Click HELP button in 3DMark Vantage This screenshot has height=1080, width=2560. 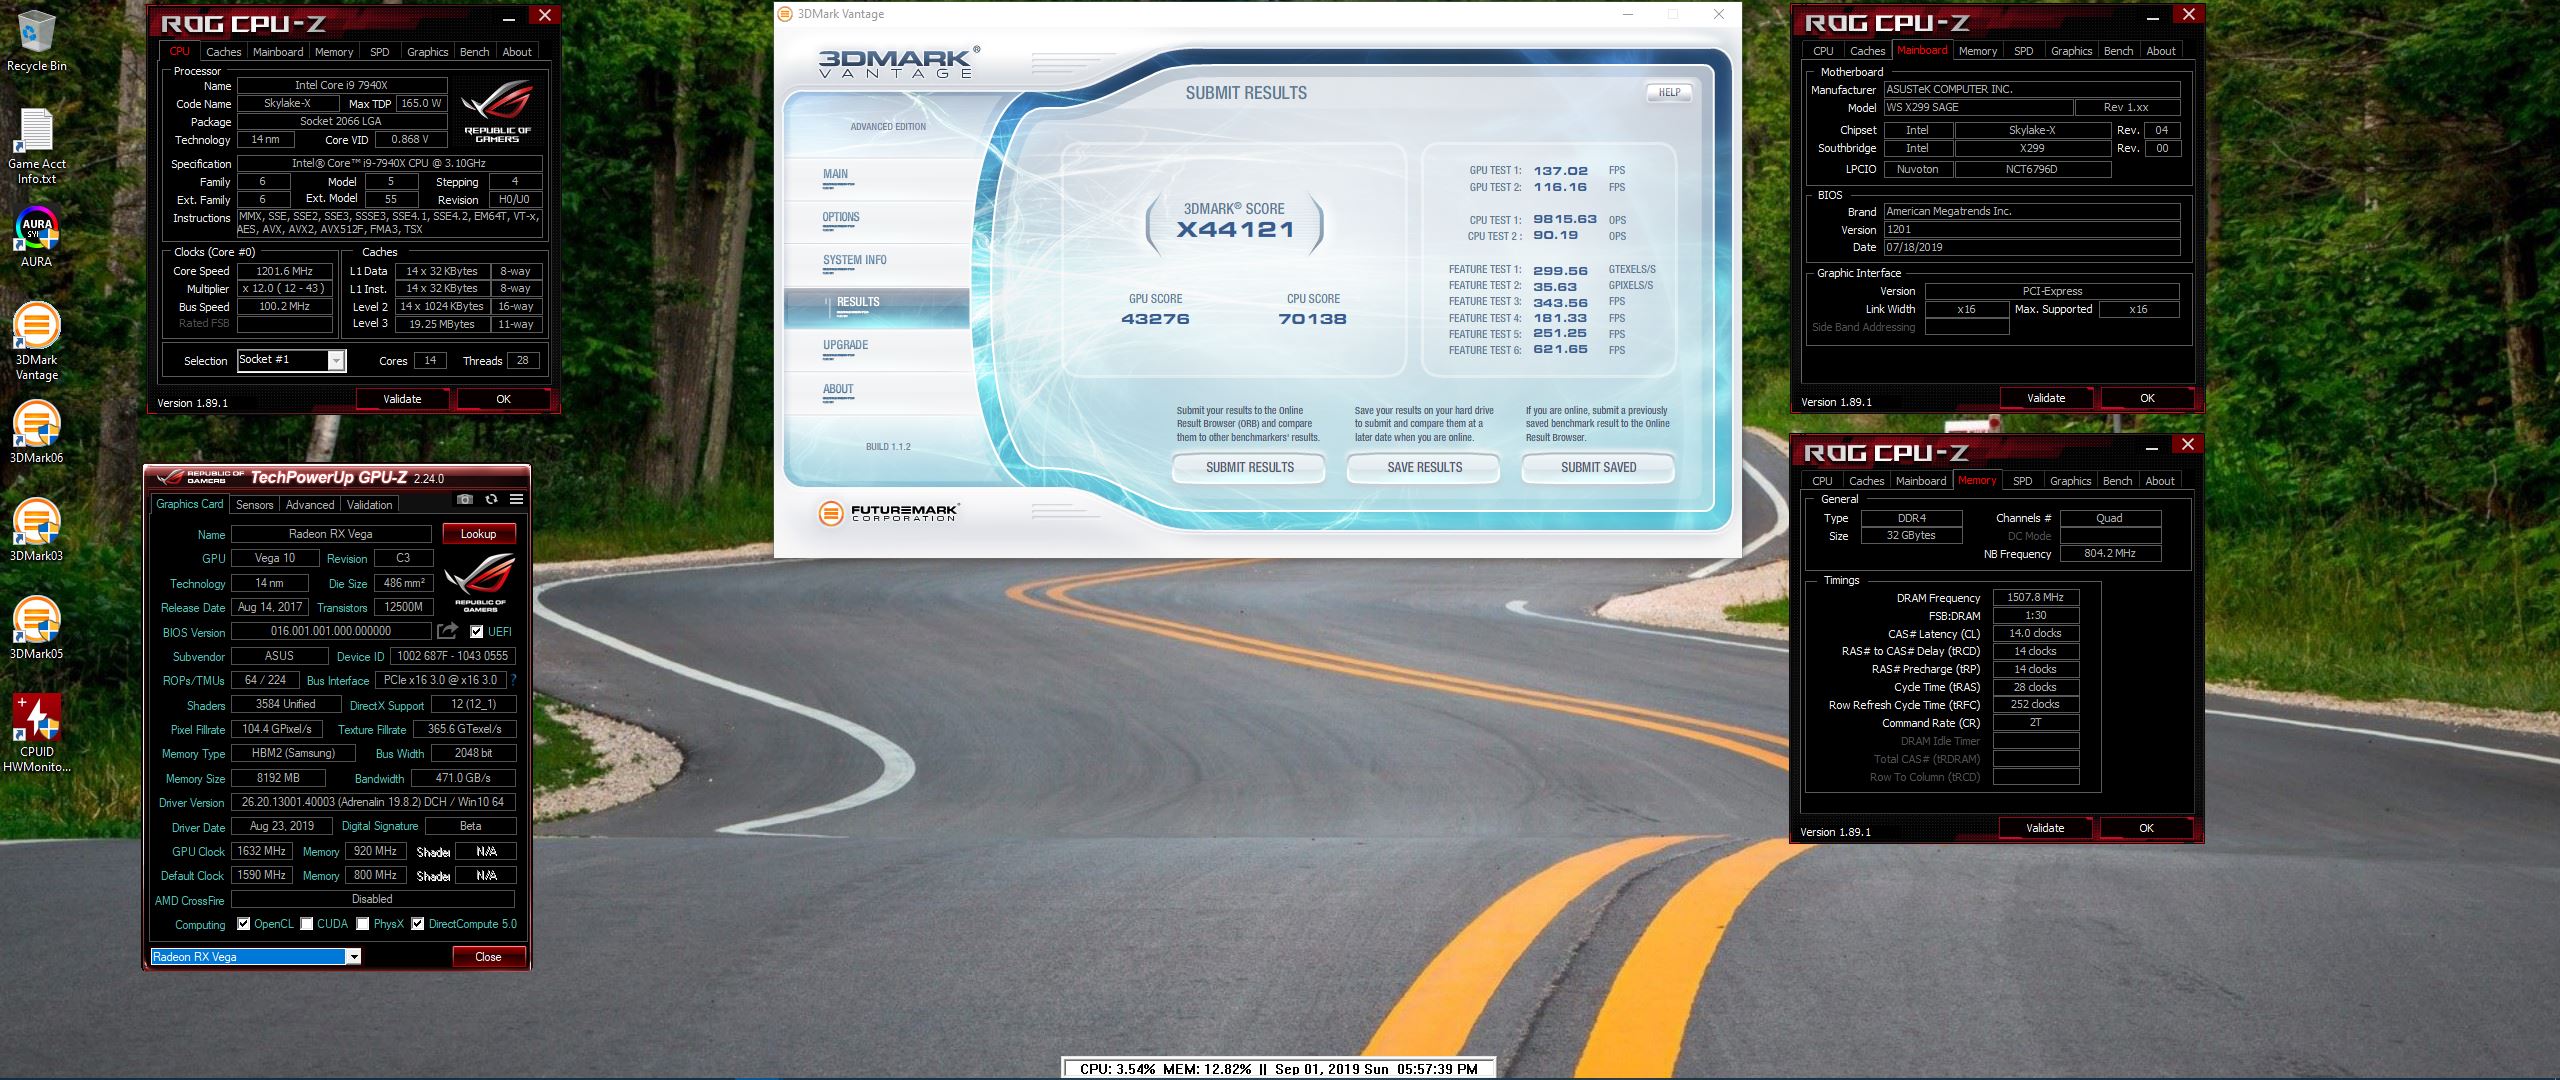(1669, 92)
